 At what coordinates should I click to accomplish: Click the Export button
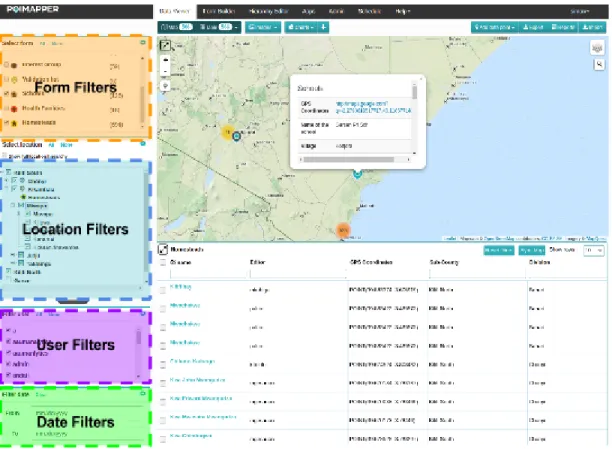click(x=533, y=27)
